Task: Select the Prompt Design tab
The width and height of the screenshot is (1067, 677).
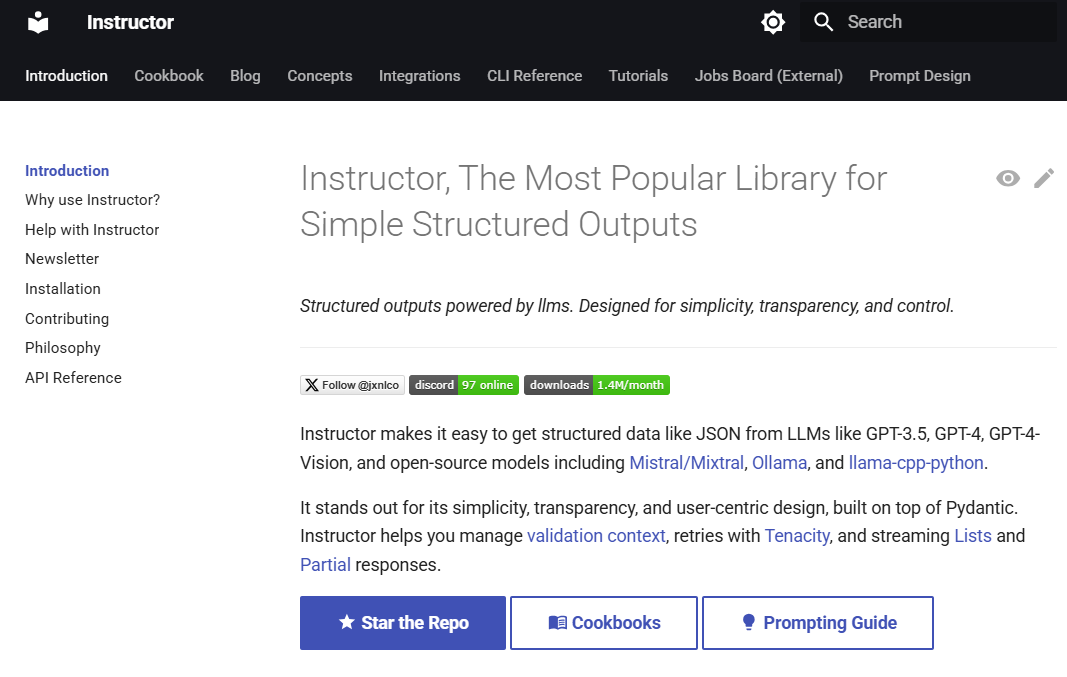Action: point(919,76)
